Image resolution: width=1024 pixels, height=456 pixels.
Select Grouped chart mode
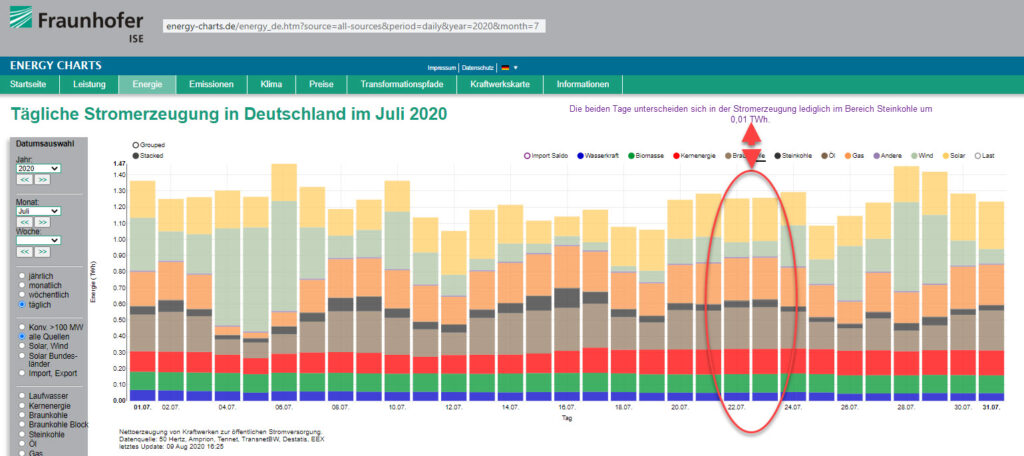coord(135,144)
